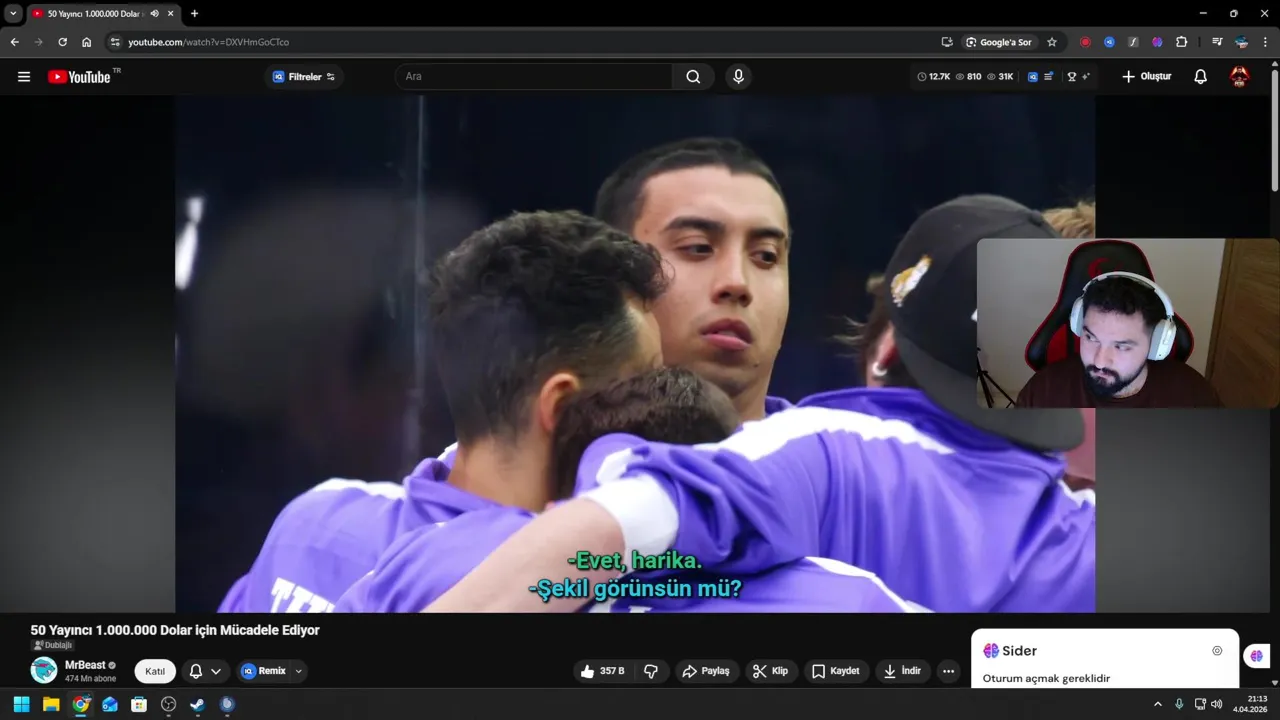Click the Oluştur create button
1280x720 pixels.
[x=1146, y=76]
